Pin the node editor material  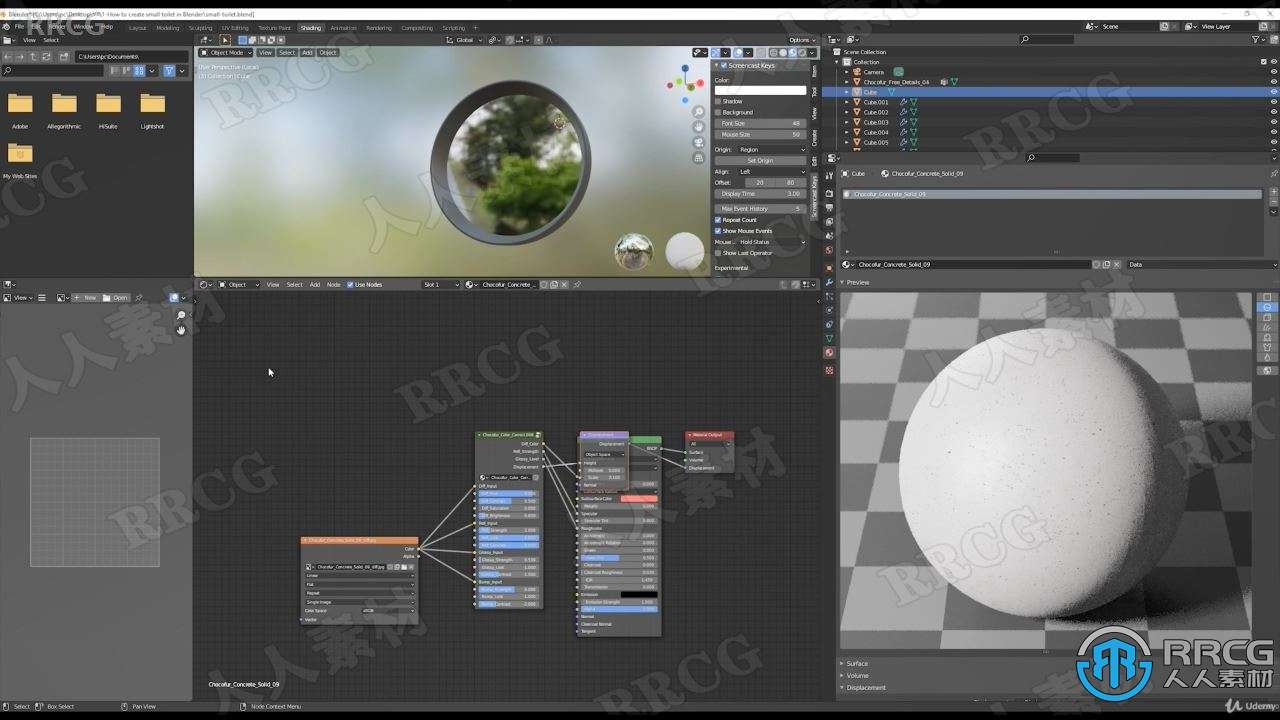click(577, 284)
